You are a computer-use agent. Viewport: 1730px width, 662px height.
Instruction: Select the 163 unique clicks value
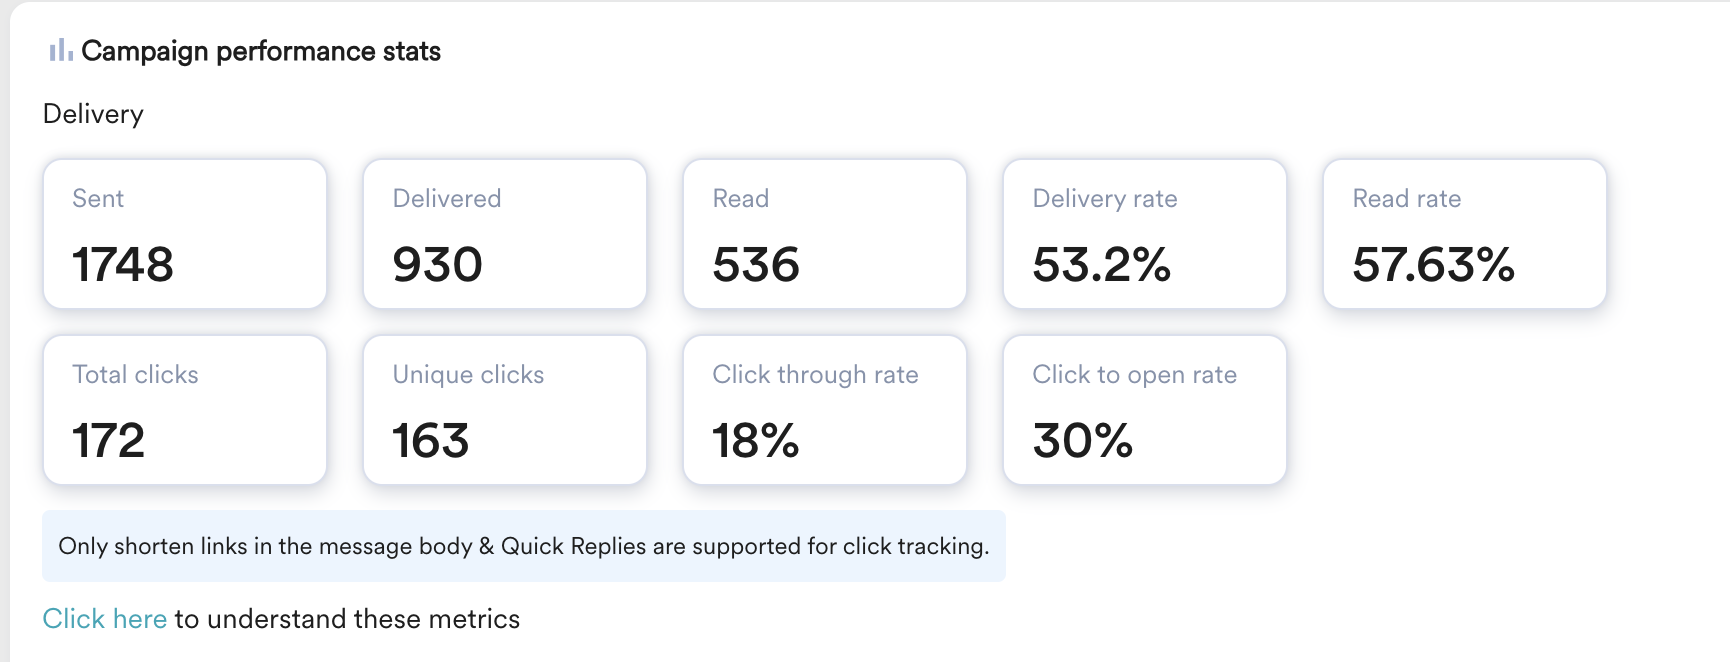[x=430, y=441]
